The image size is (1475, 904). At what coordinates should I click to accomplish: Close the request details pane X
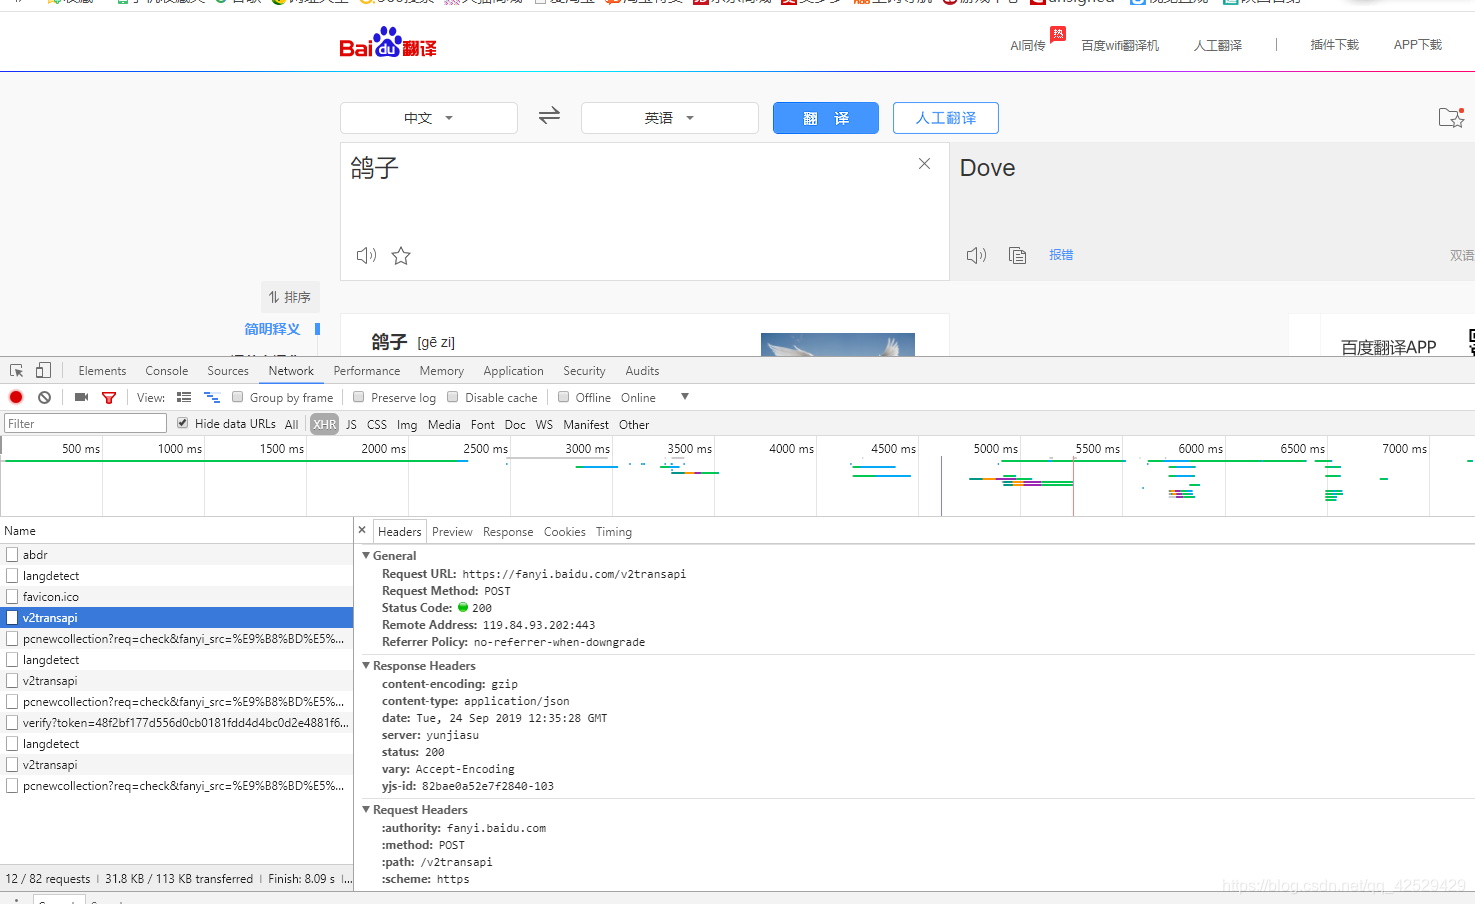pos(362,530)
